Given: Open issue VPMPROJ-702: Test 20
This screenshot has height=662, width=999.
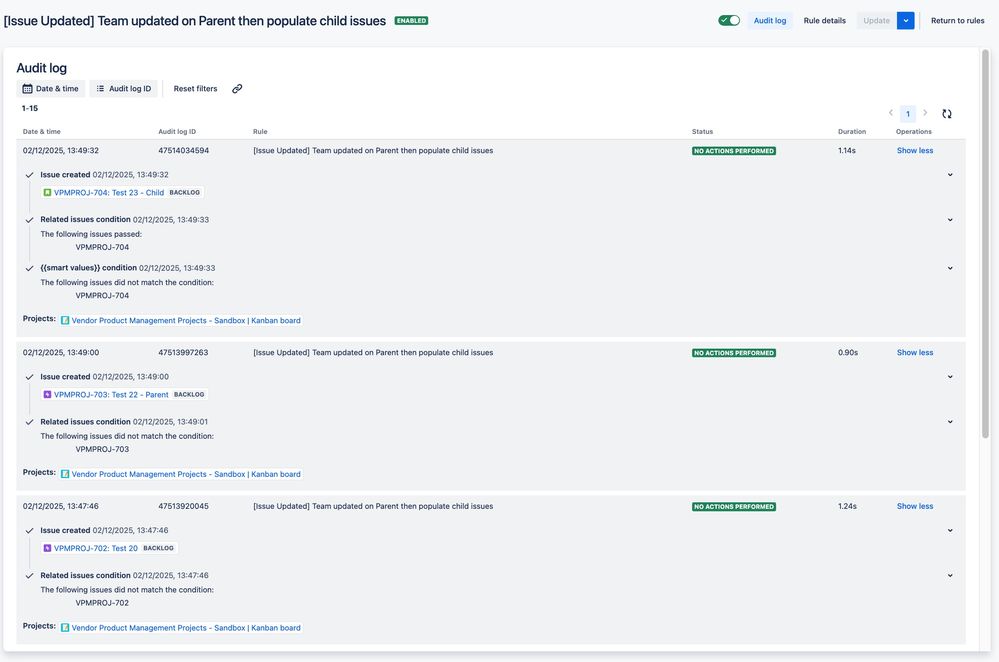Looking at the screenshot, I should [96, 548].
